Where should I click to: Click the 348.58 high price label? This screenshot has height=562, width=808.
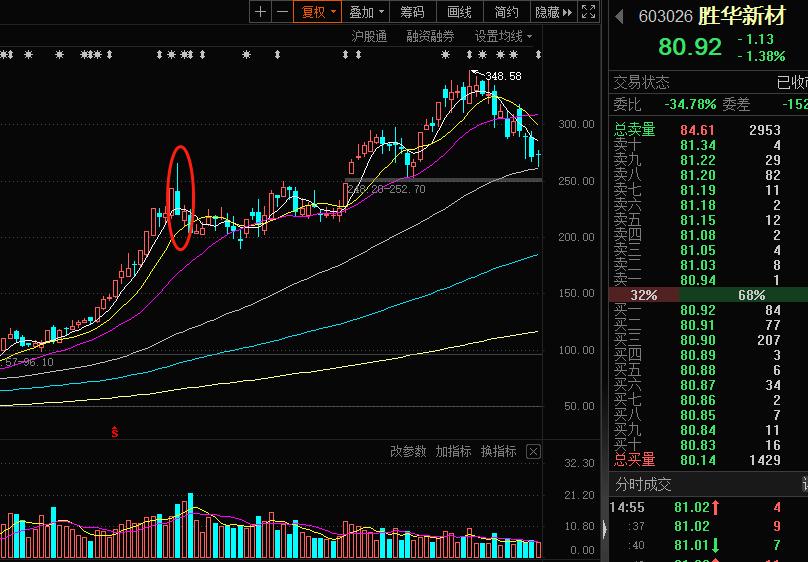pyautogui.click(x=503, y=76)
